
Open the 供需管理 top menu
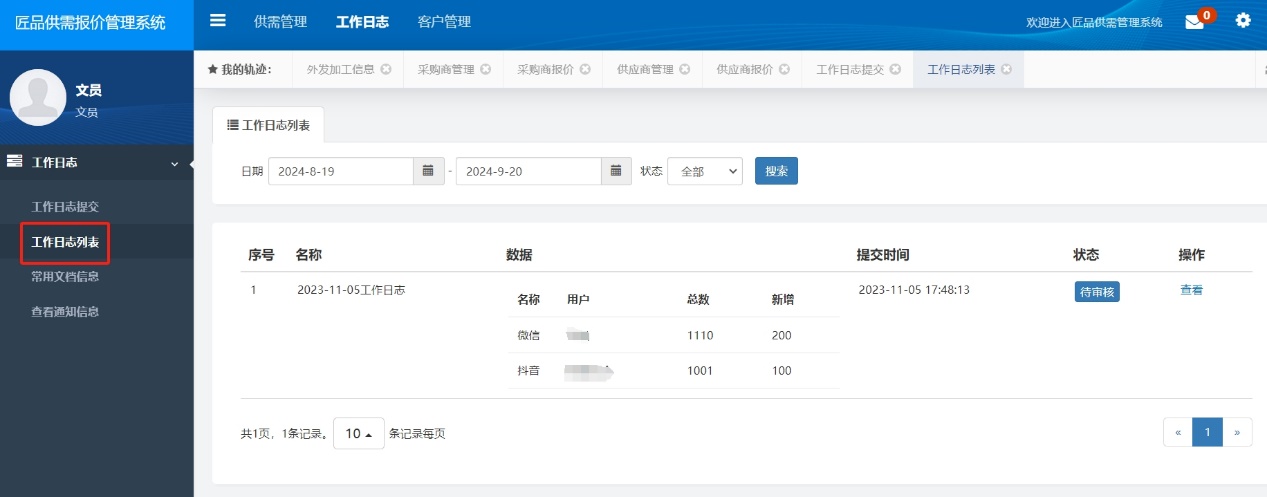click(280, 21)
